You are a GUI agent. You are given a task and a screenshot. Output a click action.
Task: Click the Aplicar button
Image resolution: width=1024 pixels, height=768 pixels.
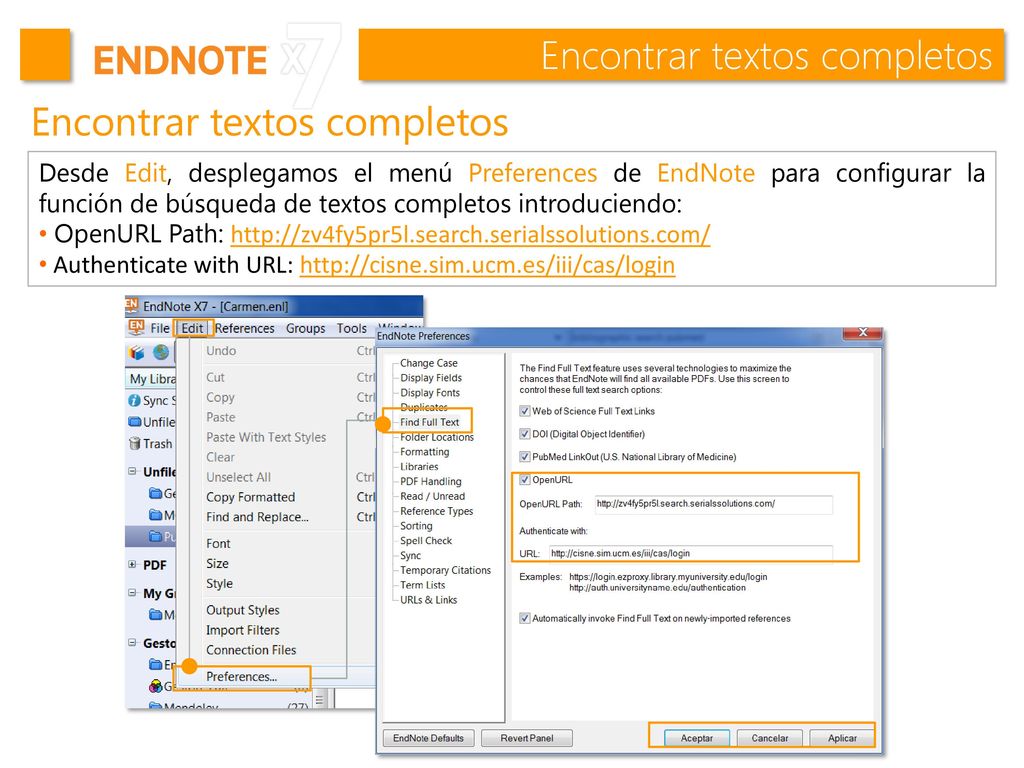[842, 738]
